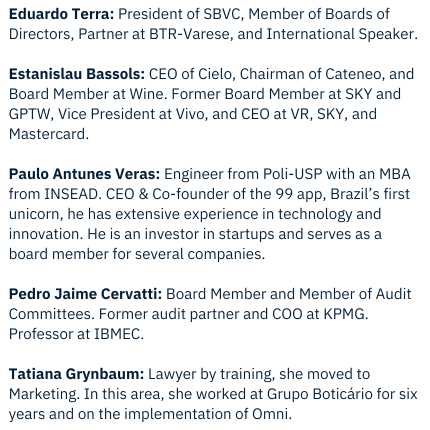Screen dimensions: 430x430
Task: Click the word Mastercard
Action: (x=47, y=134)
